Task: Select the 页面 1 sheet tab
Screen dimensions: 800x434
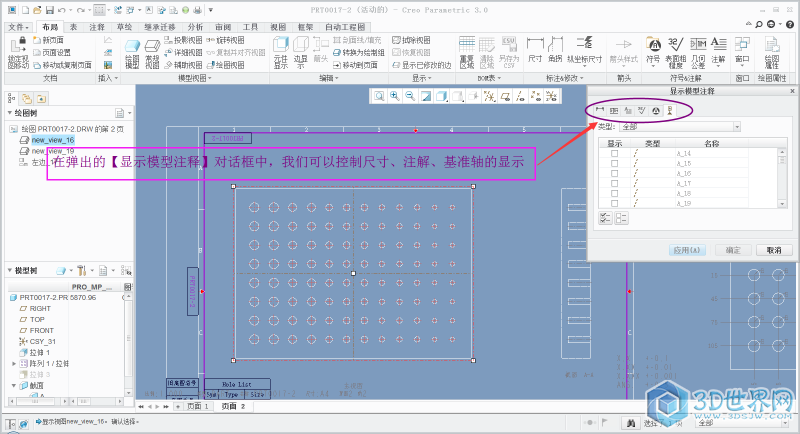Action: pos(198,406)
